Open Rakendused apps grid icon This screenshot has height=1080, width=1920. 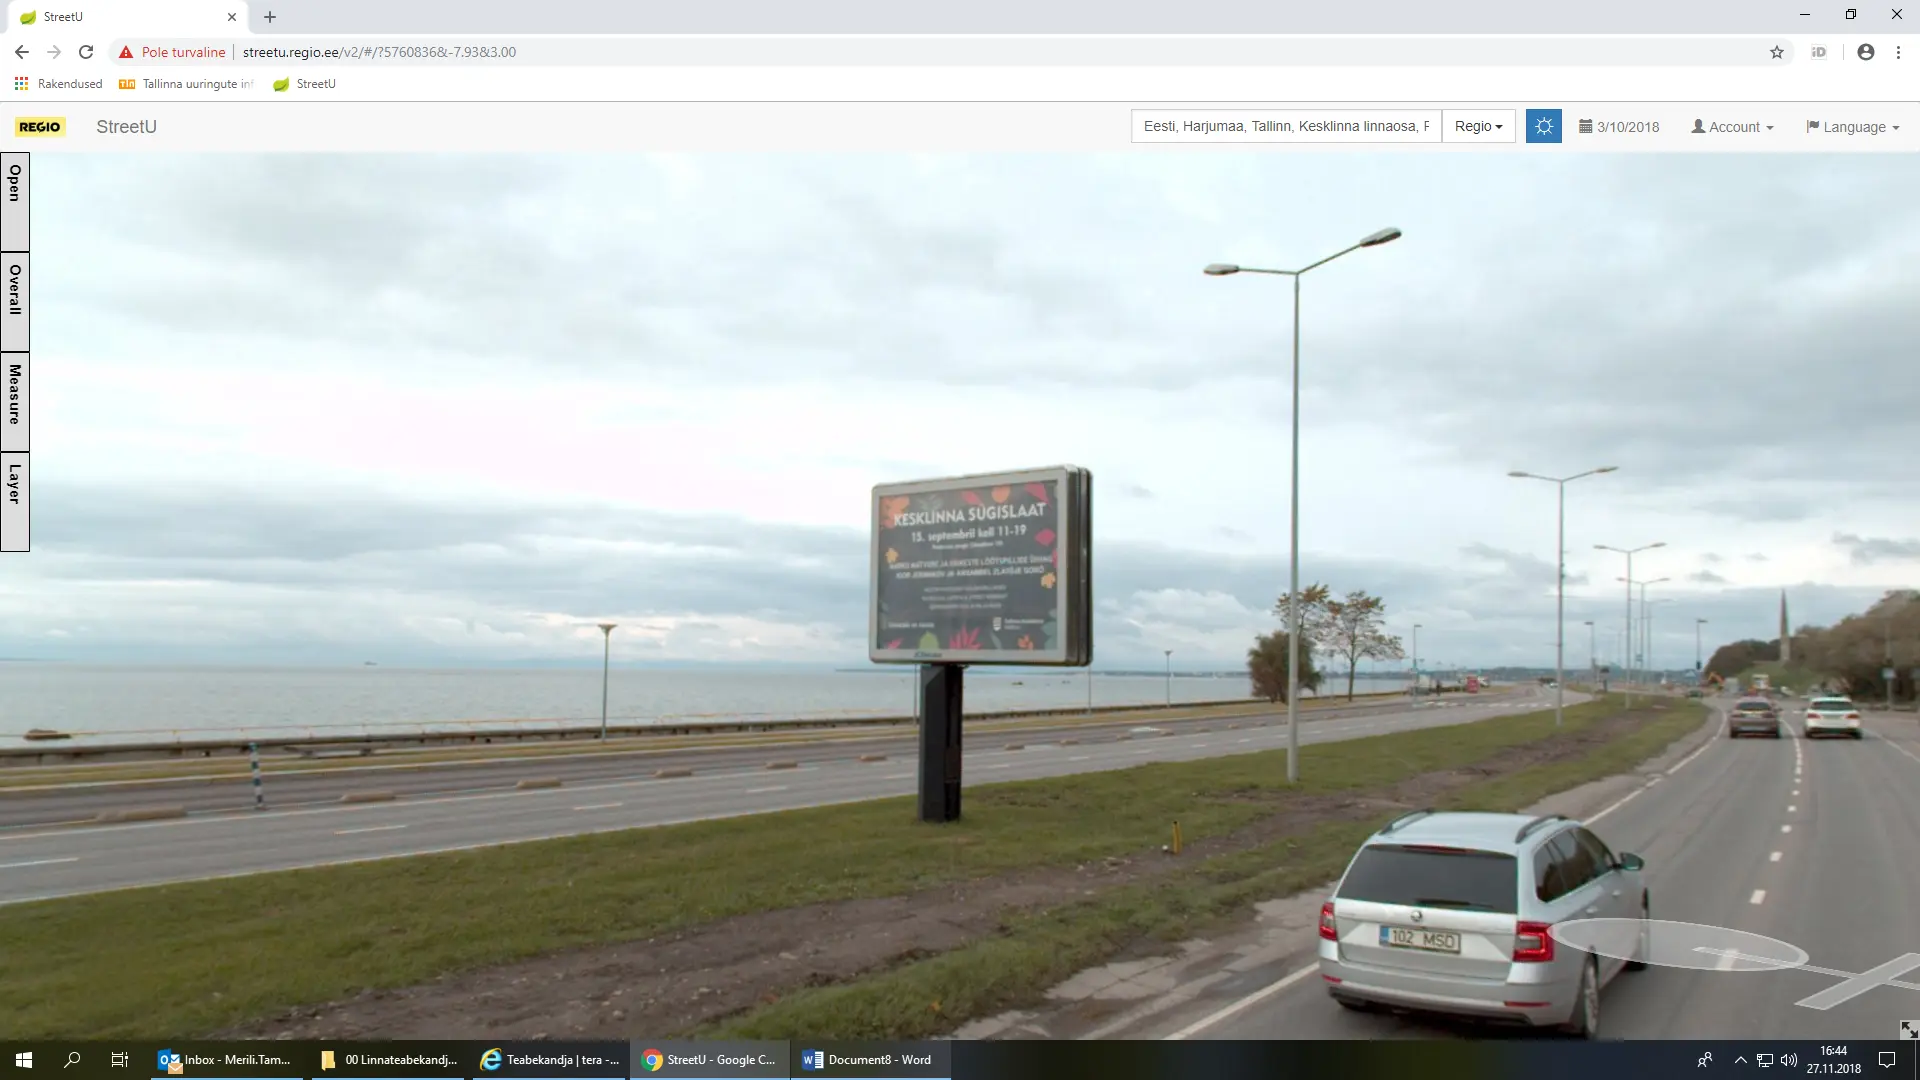click(21, 84)
